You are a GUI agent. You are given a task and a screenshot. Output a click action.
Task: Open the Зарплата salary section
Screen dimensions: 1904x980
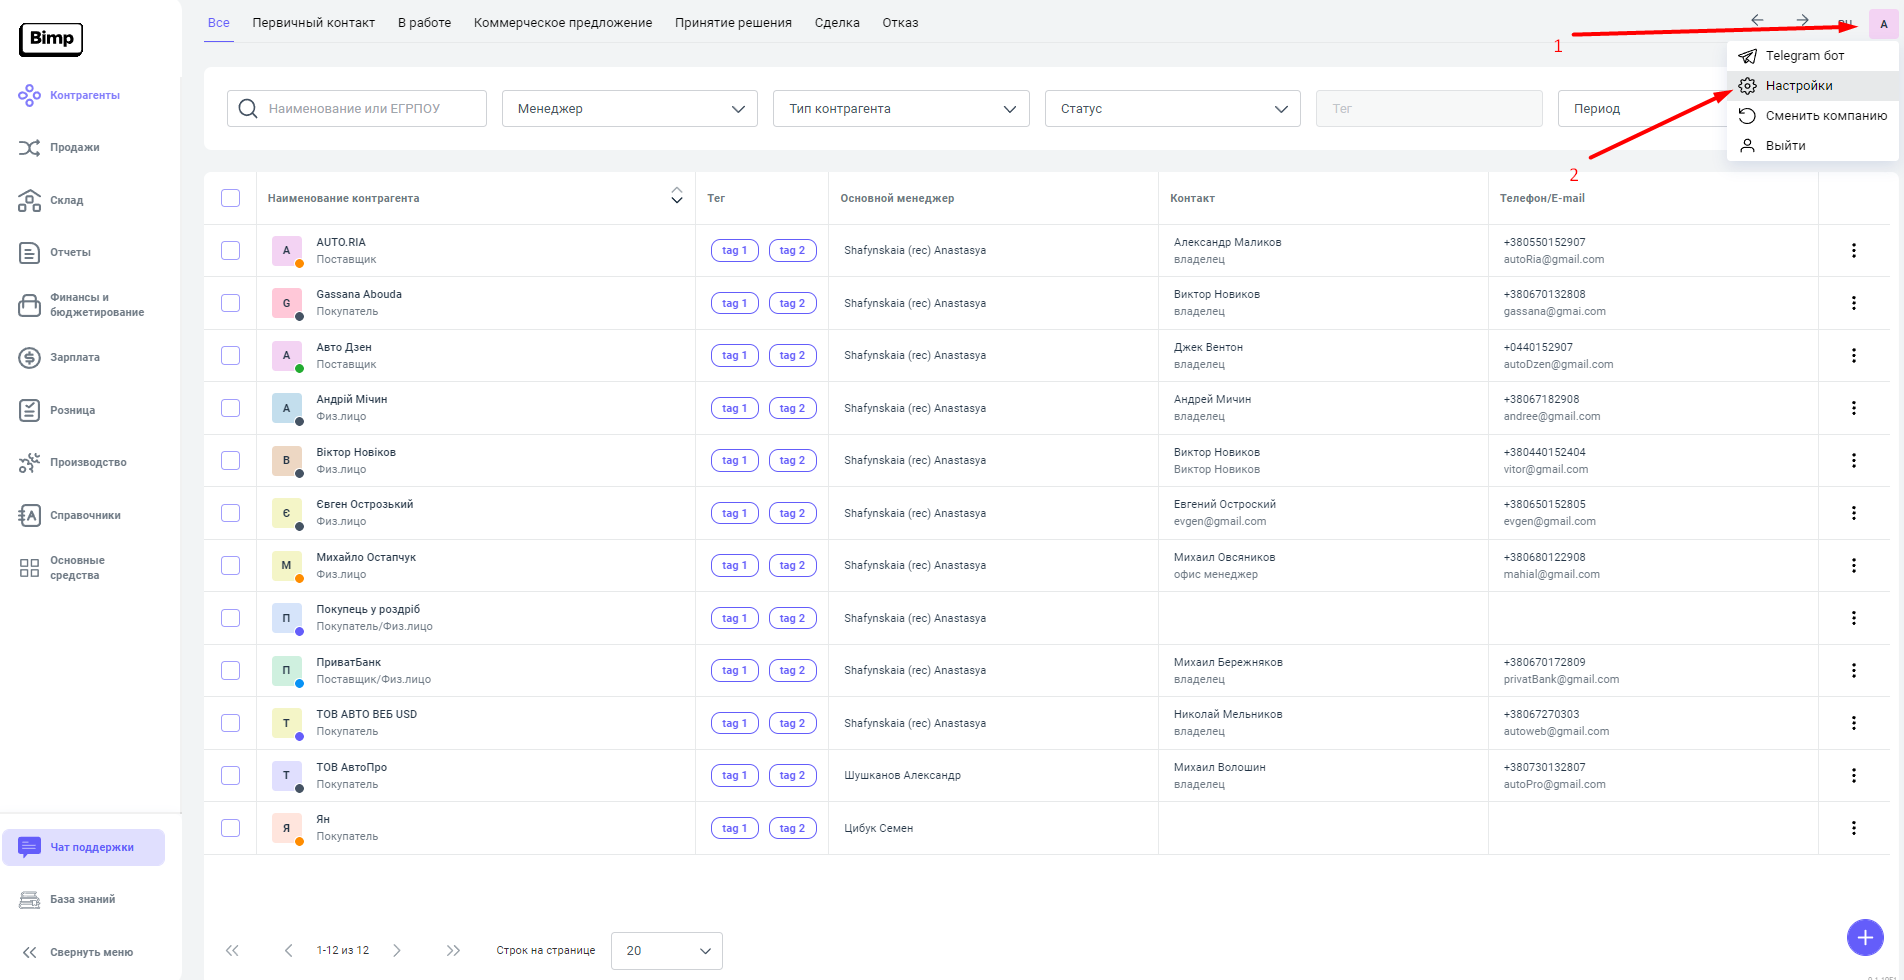74,358
